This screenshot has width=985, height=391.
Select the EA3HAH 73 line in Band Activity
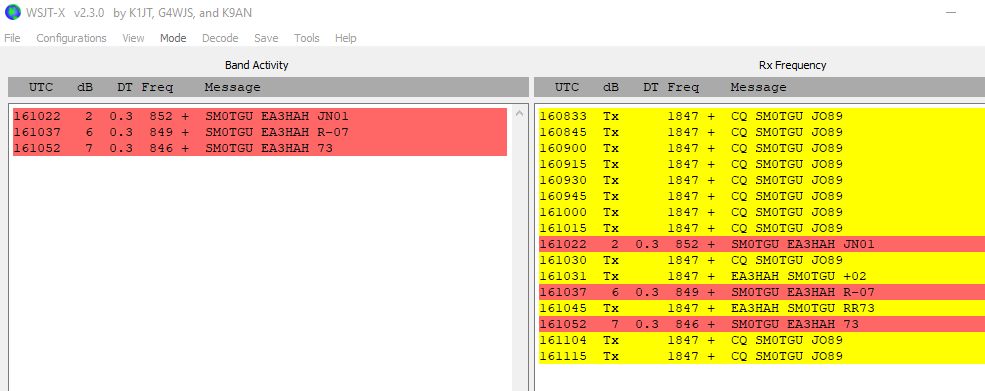pyautogui.click(x=259, y=148)
